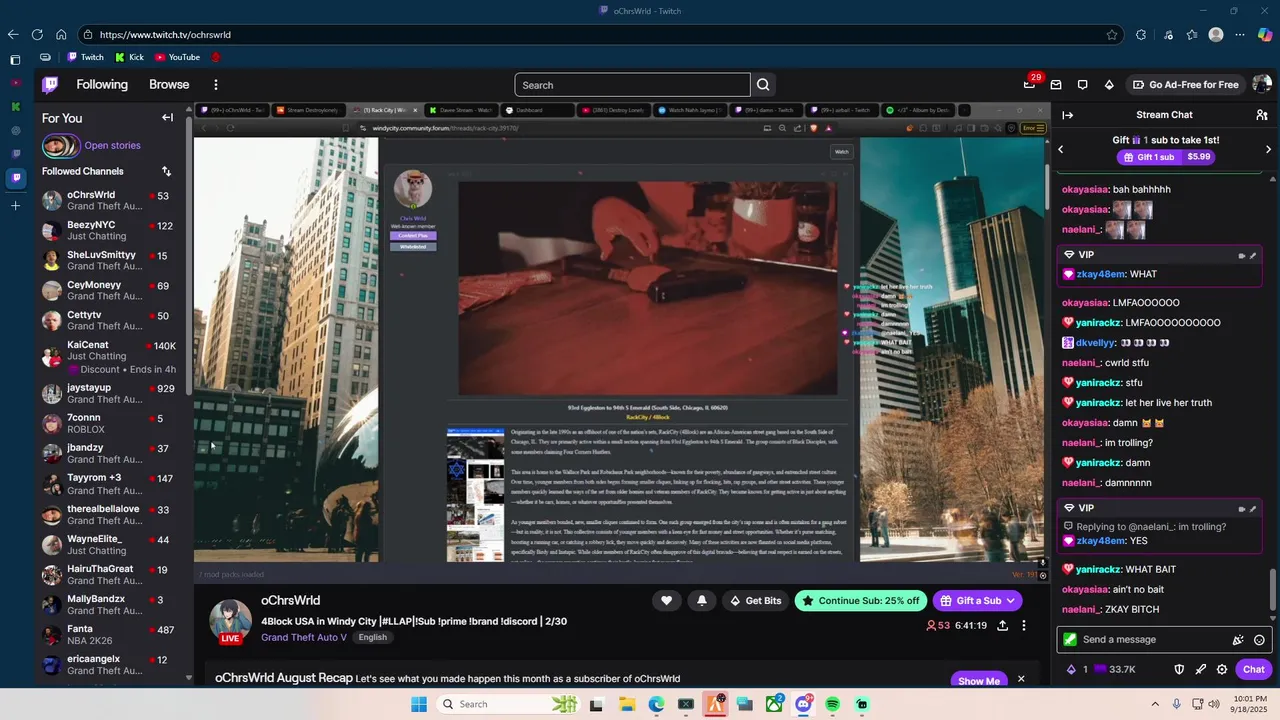Collapse the Stream Chat panel
The width and height of the screenshot is (1280, 720).
coord(1067,115)
